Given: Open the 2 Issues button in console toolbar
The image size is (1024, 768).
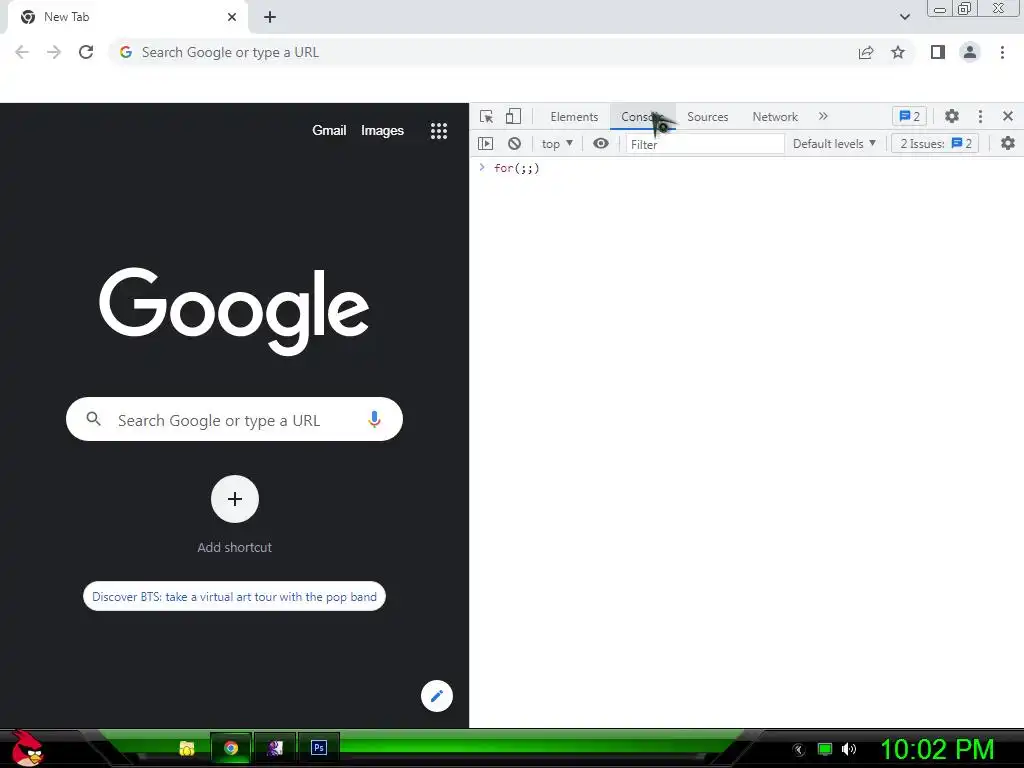Looking at the screenshot, I should [x=935, y=144].
